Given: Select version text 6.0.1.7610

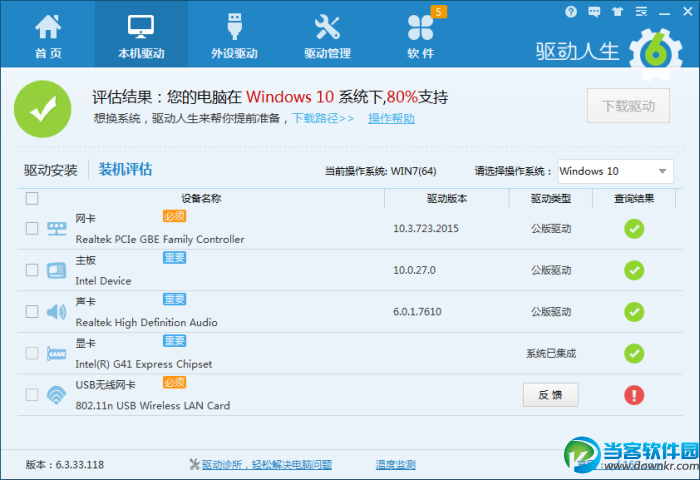Looking at the screenshot, I should [417, 312].
